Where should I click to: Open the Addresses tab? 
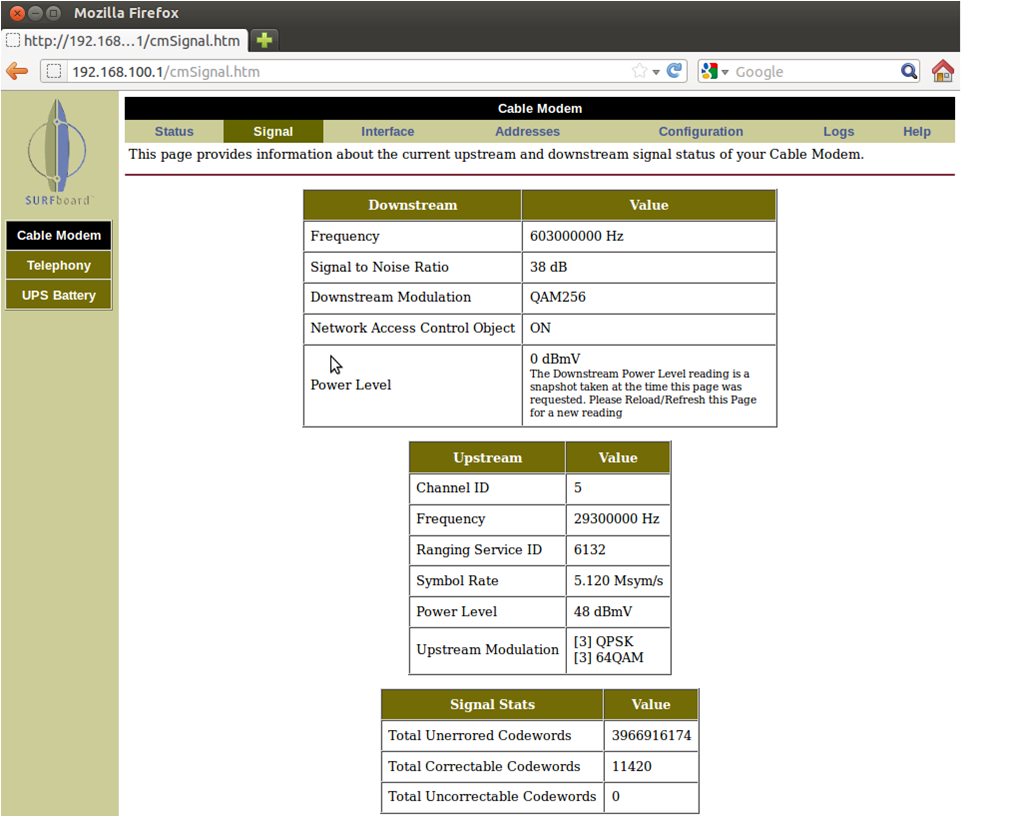[527, 131]
